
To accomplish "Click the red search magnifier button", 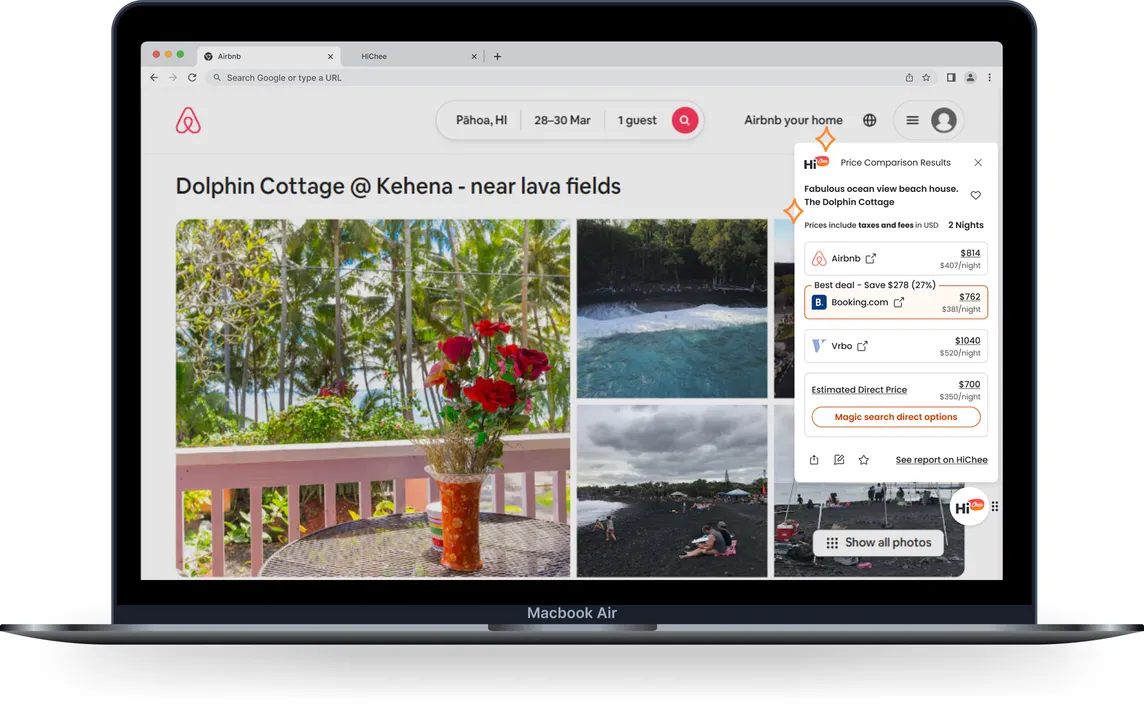I will tap(684, 120).
